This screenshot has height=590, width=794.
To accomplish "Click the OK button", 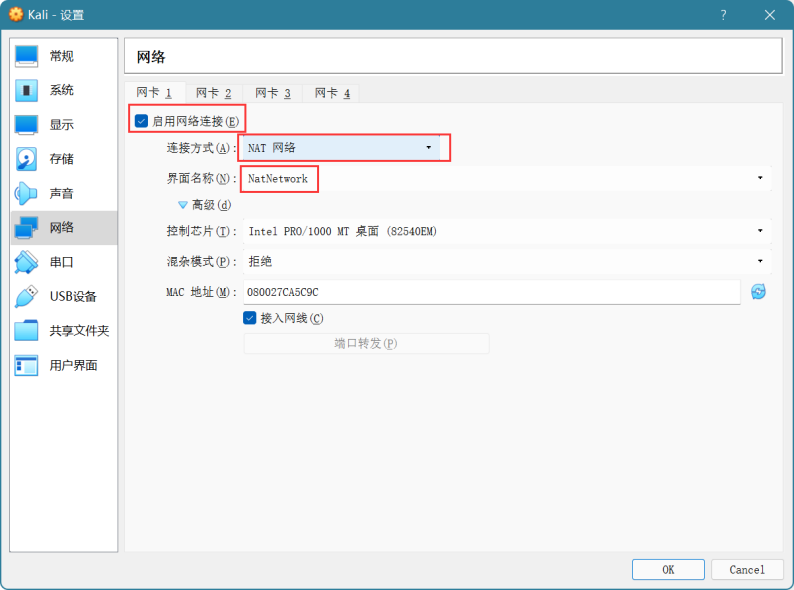I will [668, 570].
